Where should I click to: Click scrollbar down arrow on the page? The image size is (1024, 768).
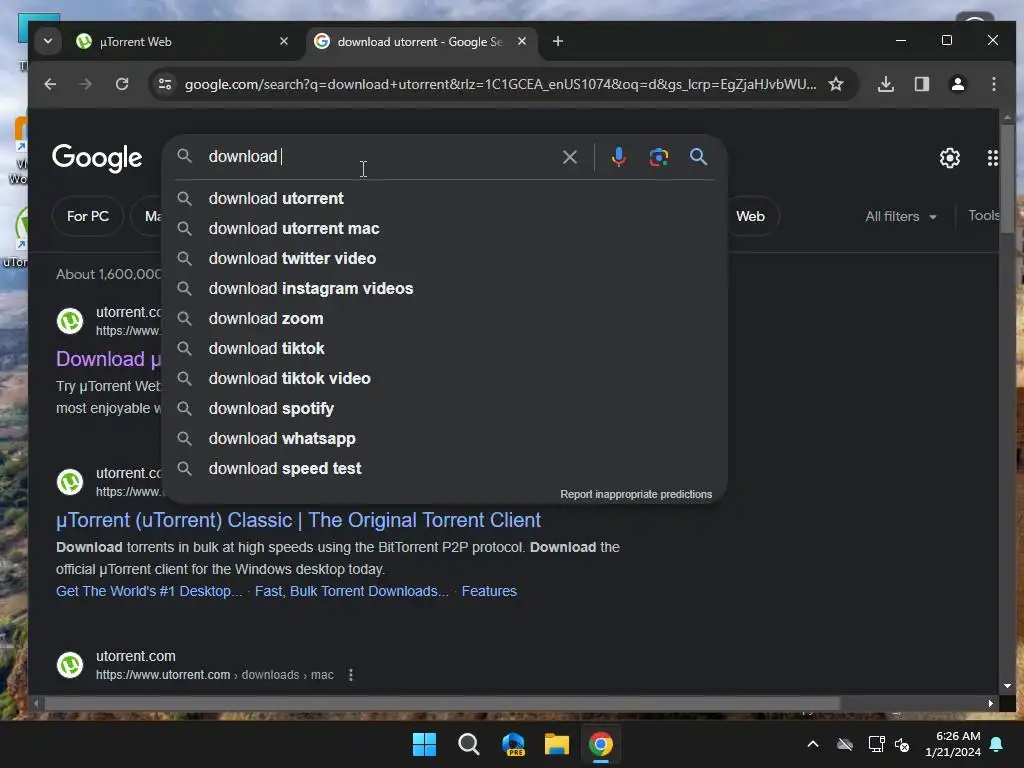pos(1007,686)
